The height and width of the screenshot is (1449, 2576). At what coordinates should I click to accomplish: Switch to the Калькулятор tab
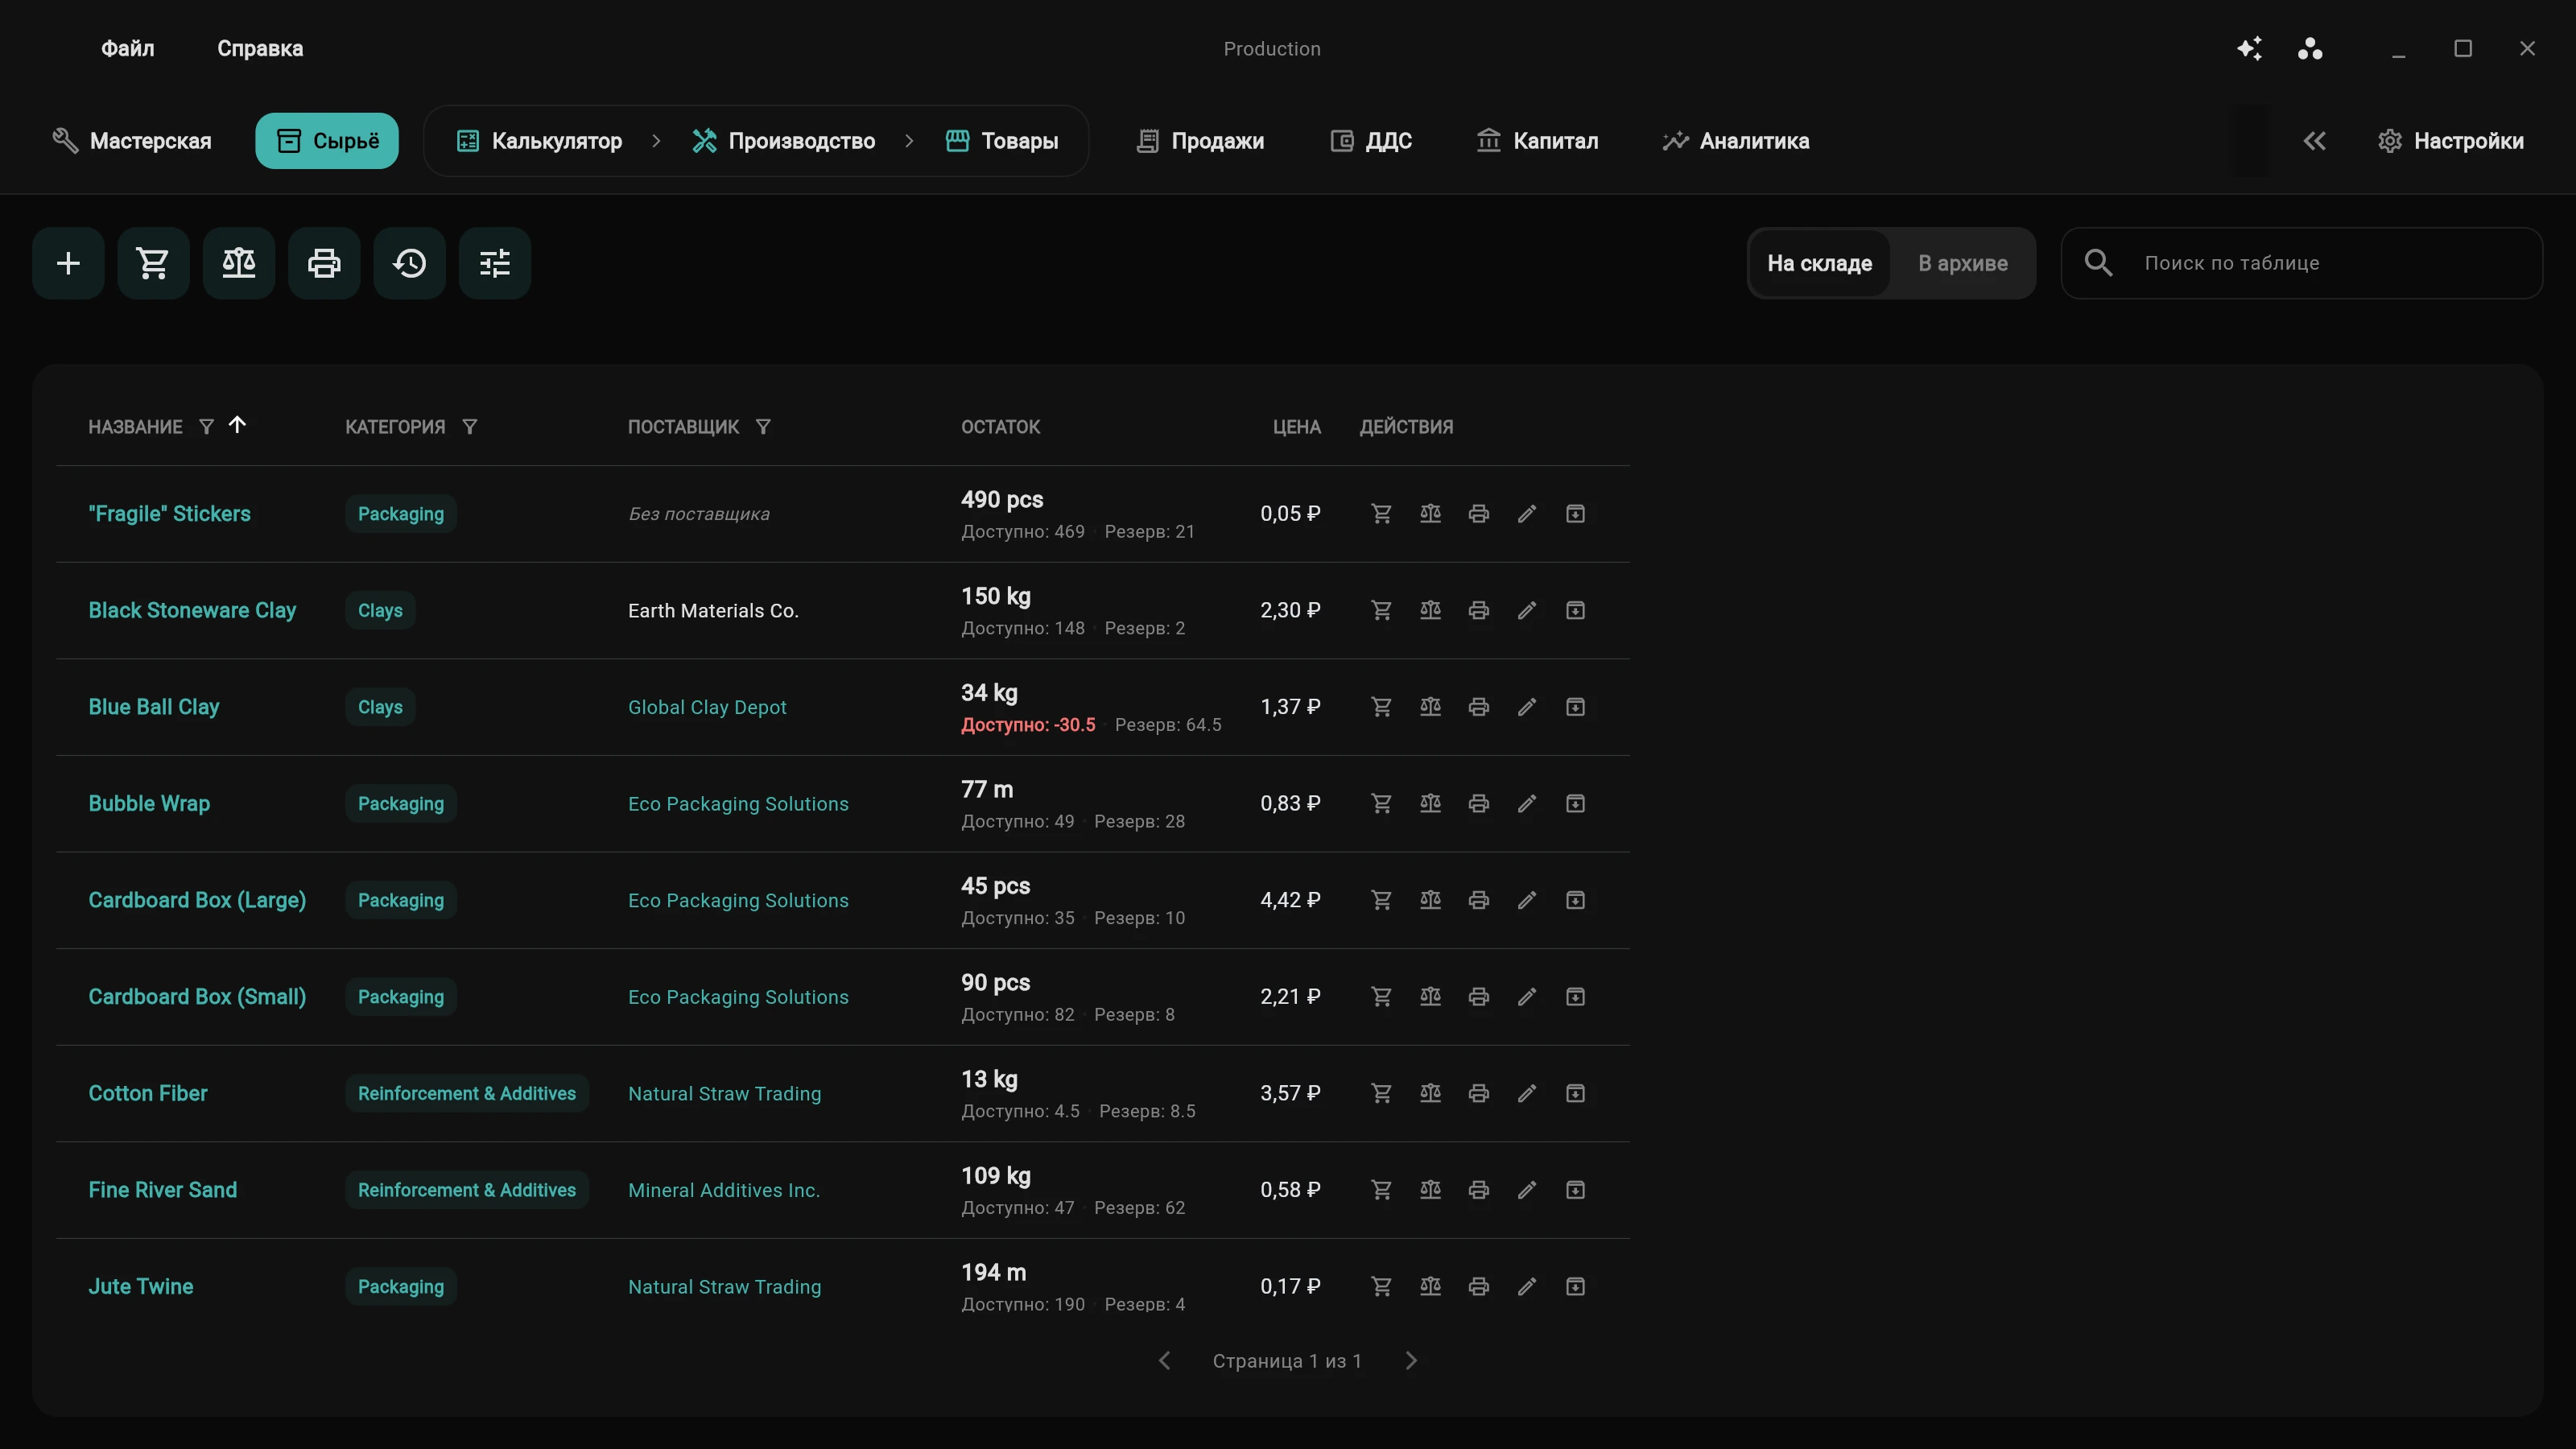click(539, 141)
